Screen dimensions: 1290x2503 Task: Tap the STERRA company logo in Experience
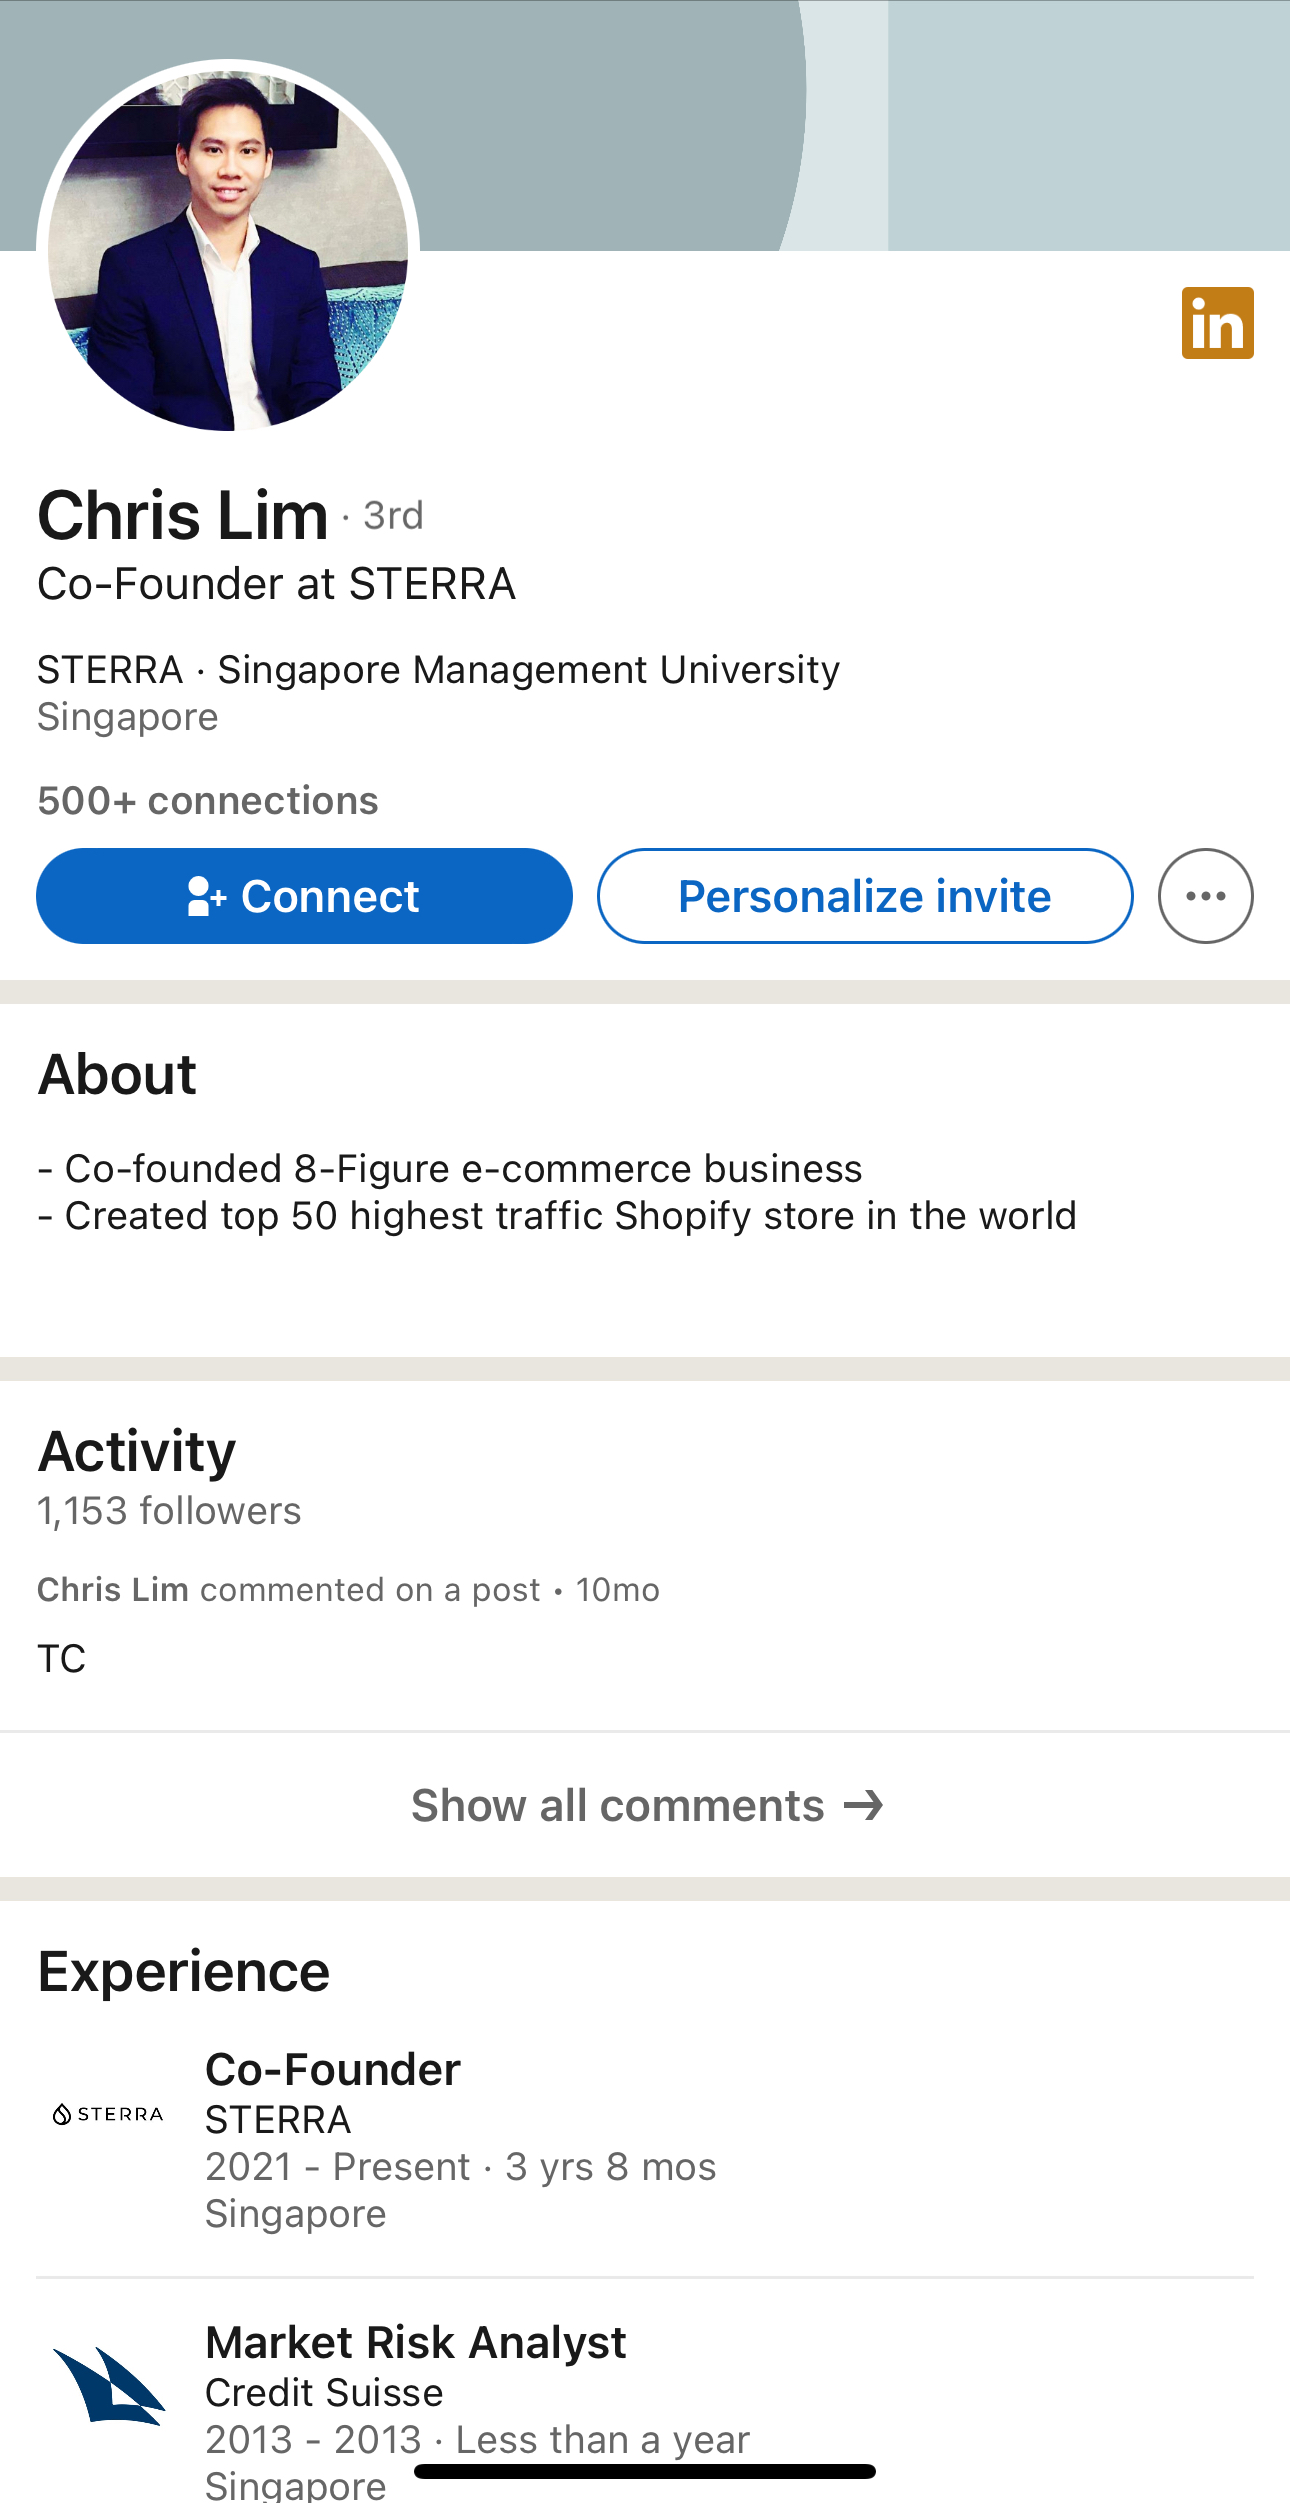point(108,2114)
